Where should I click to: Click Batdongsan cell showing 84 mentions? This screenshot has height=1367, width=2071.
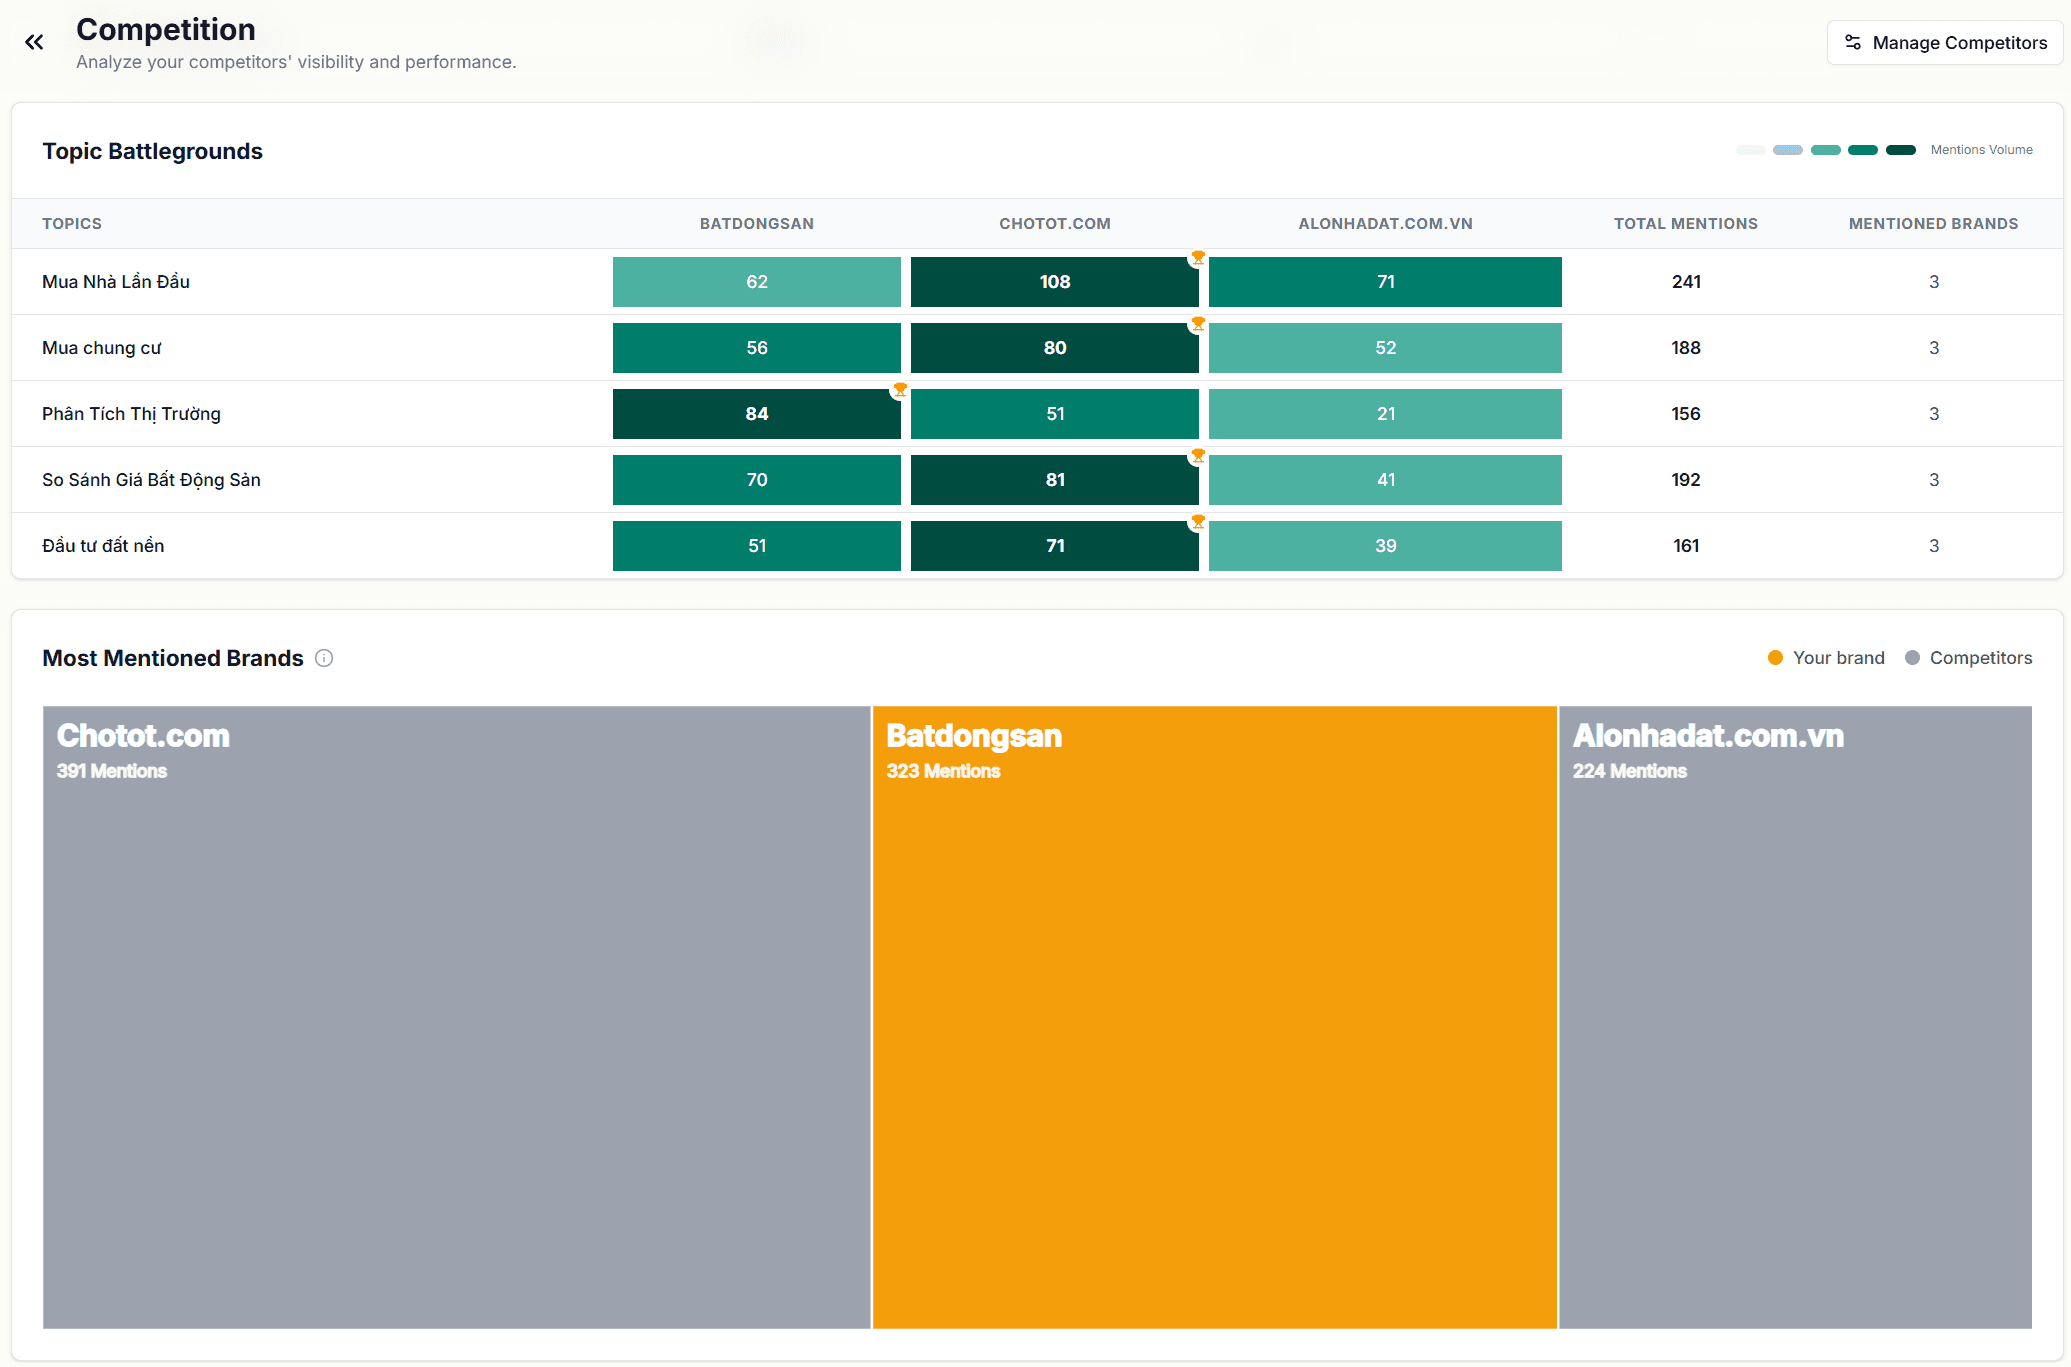(x=756, y=414)
